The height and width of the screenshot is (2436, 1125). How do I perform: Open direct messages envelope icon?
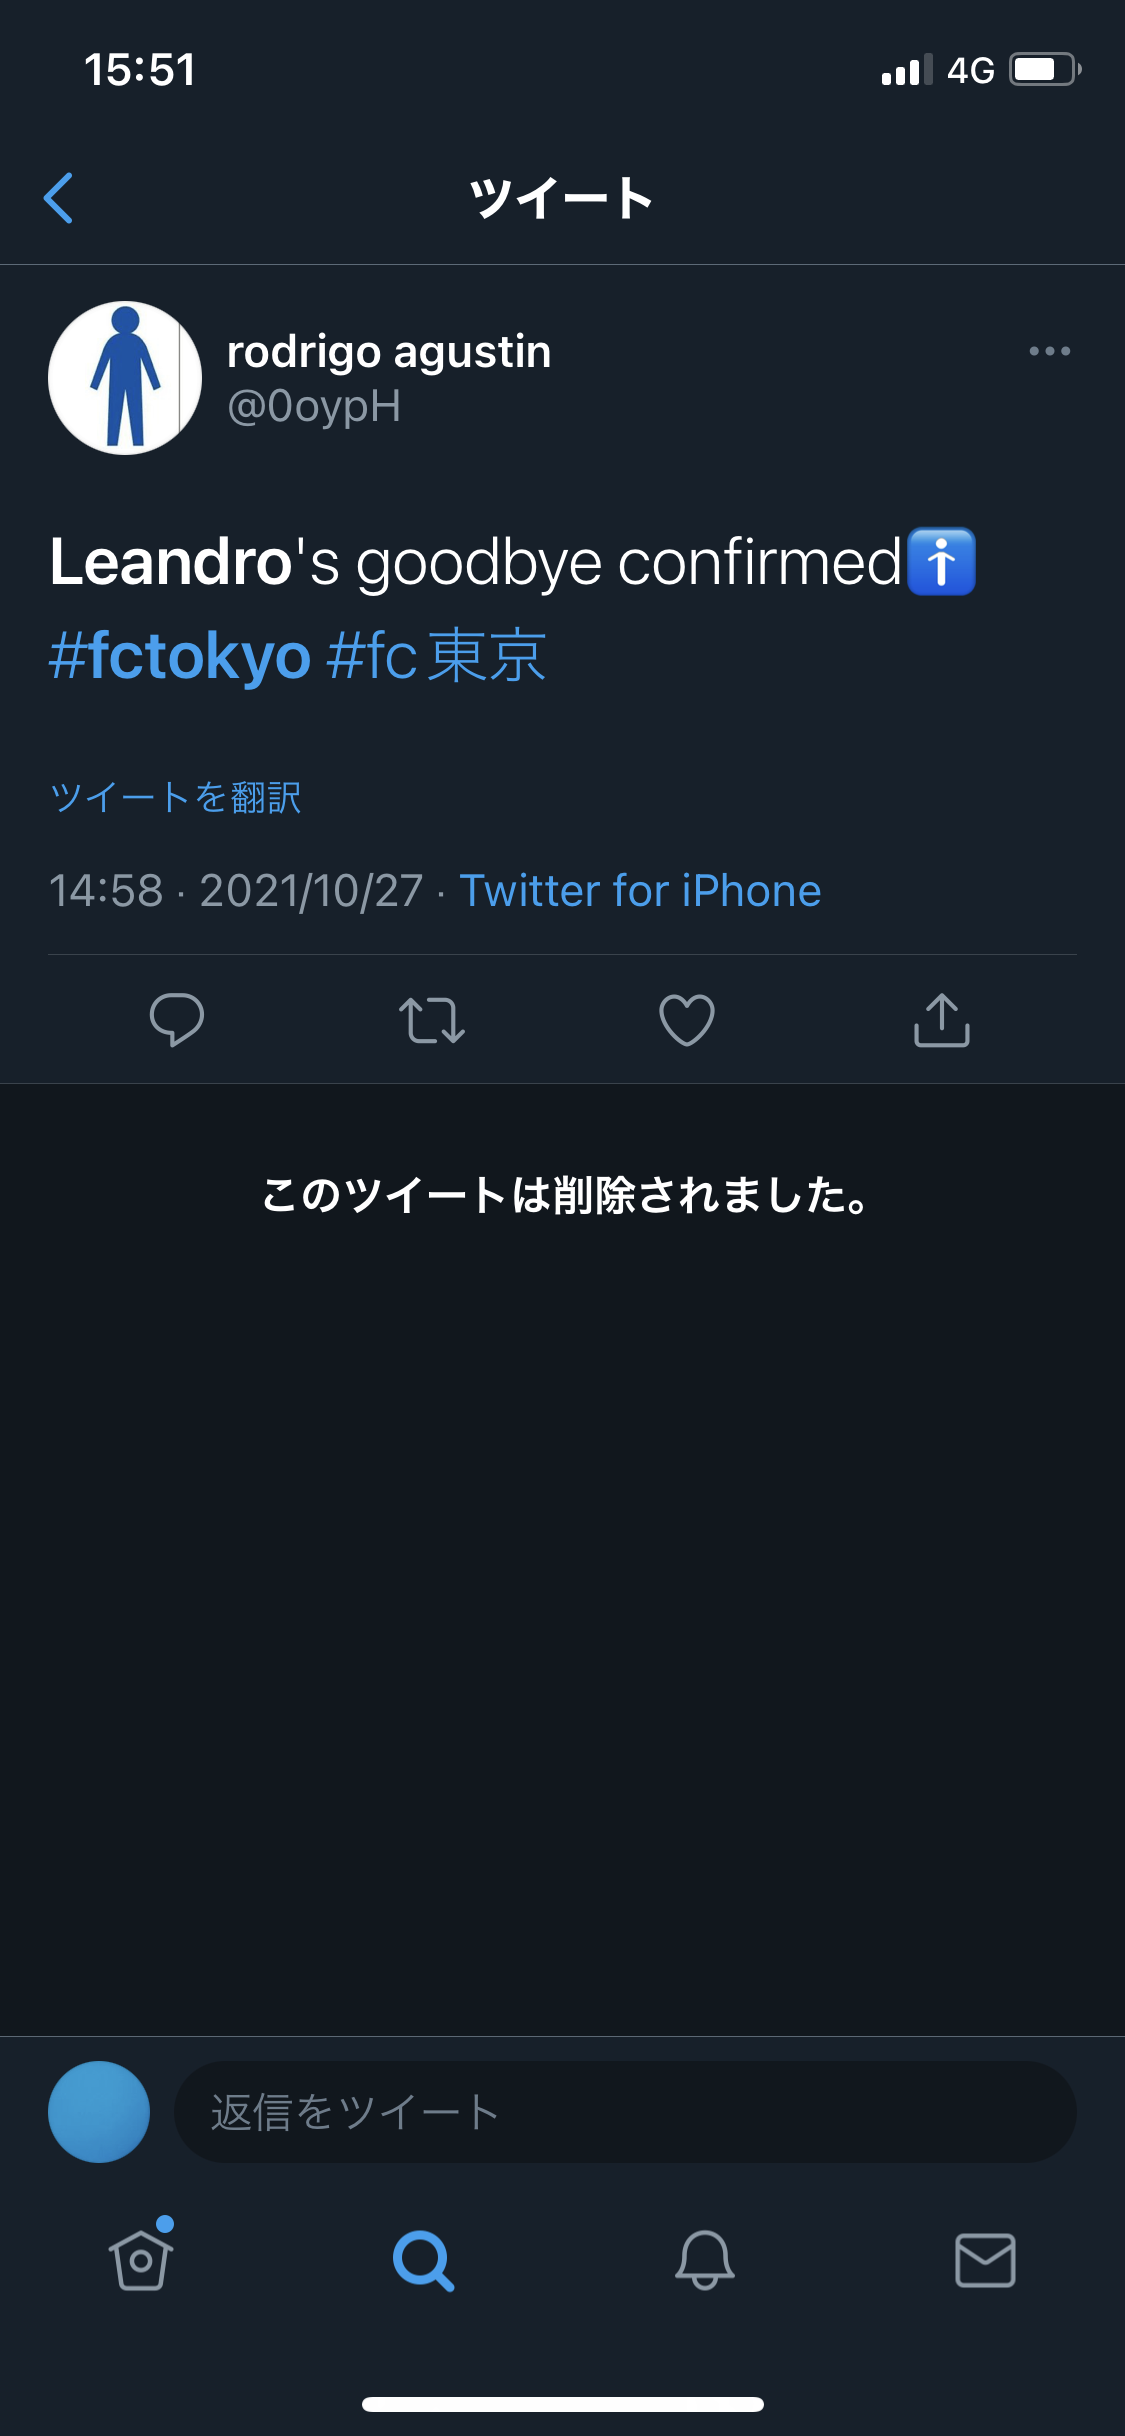point(986,2260)
